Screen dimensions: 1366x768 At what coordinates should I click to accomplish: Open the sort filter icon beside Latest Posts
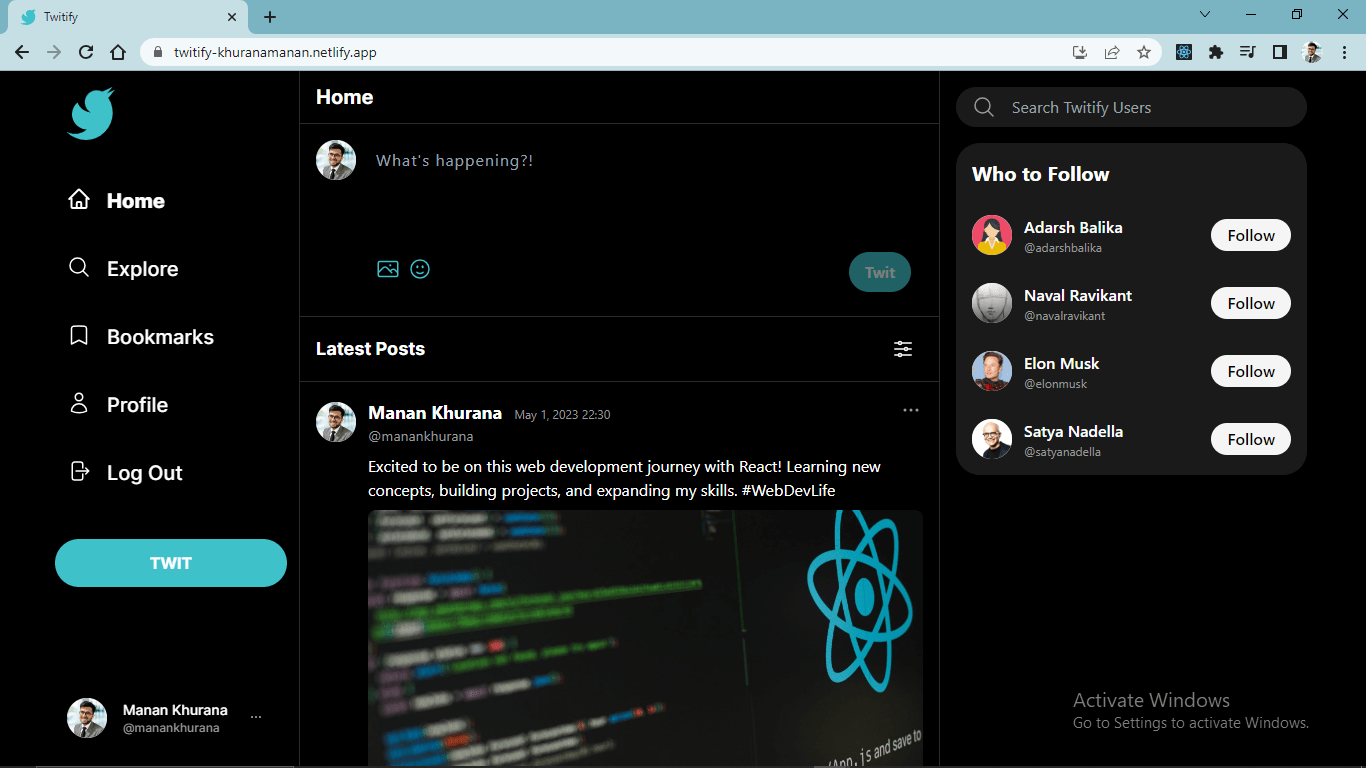pyautogui.click(x=903, y=349)
